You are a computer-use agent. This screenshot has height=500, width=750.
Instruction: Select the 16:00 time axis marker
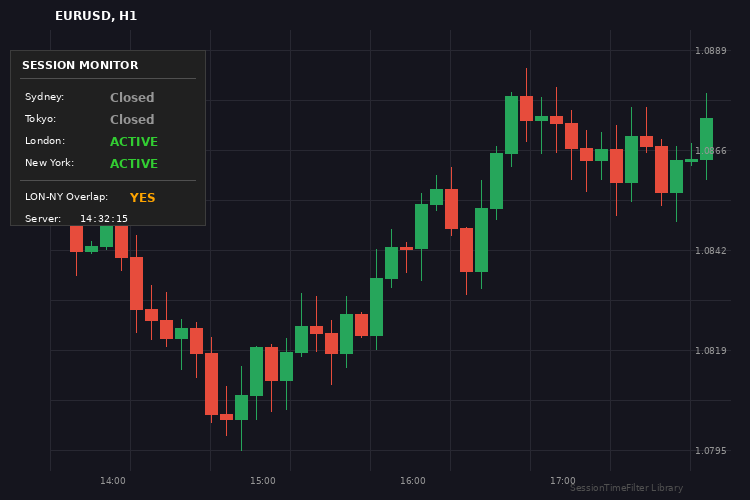(x=413, y=481)
